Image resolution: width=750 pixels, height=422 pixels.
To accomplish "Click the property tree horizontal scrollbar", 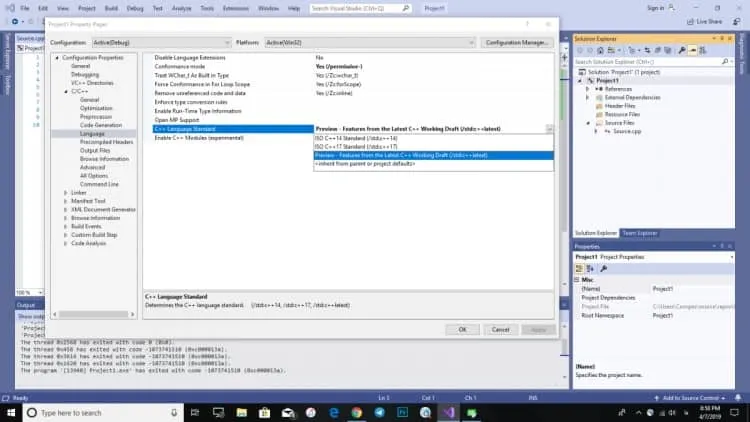I will [94, 314].
